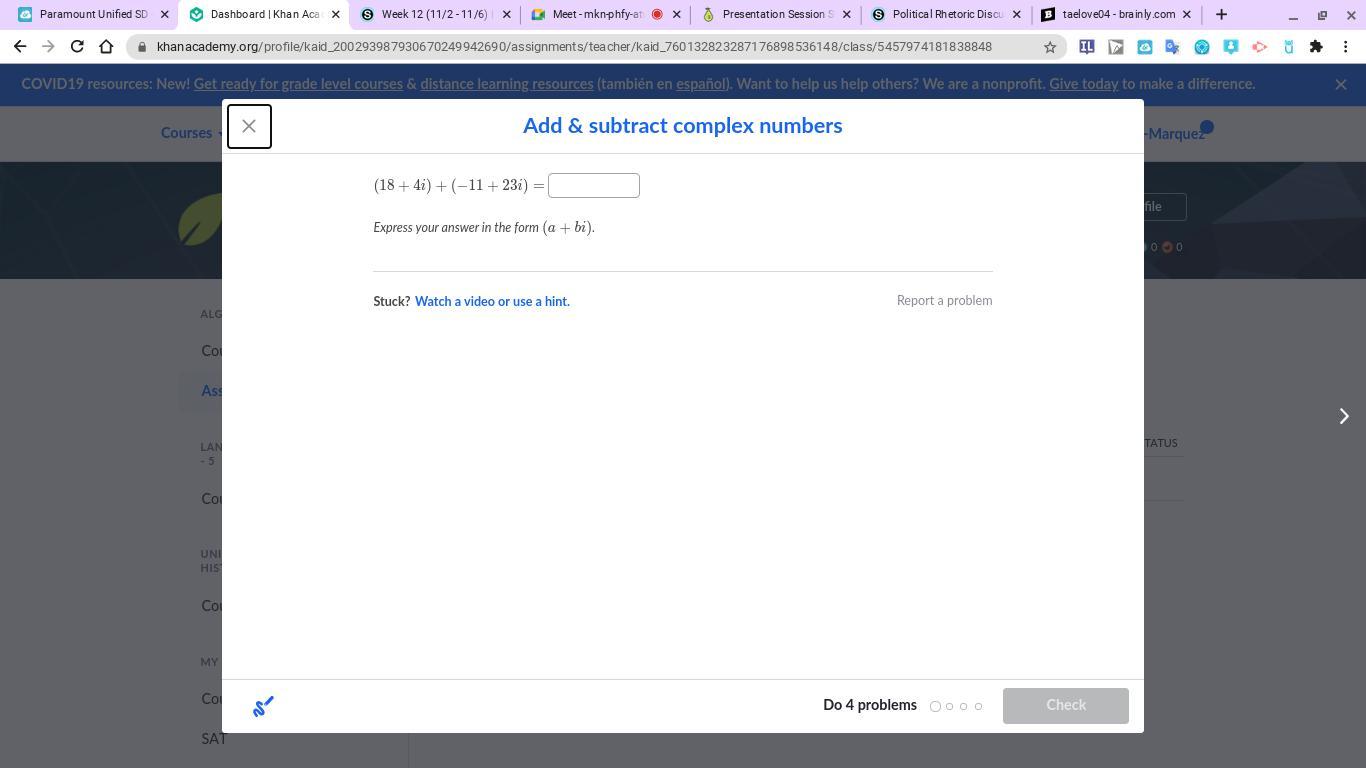Close the Presentation Session tab
Image resolution: width=1366 pixels, height=768 pixels.
point(847,15)
